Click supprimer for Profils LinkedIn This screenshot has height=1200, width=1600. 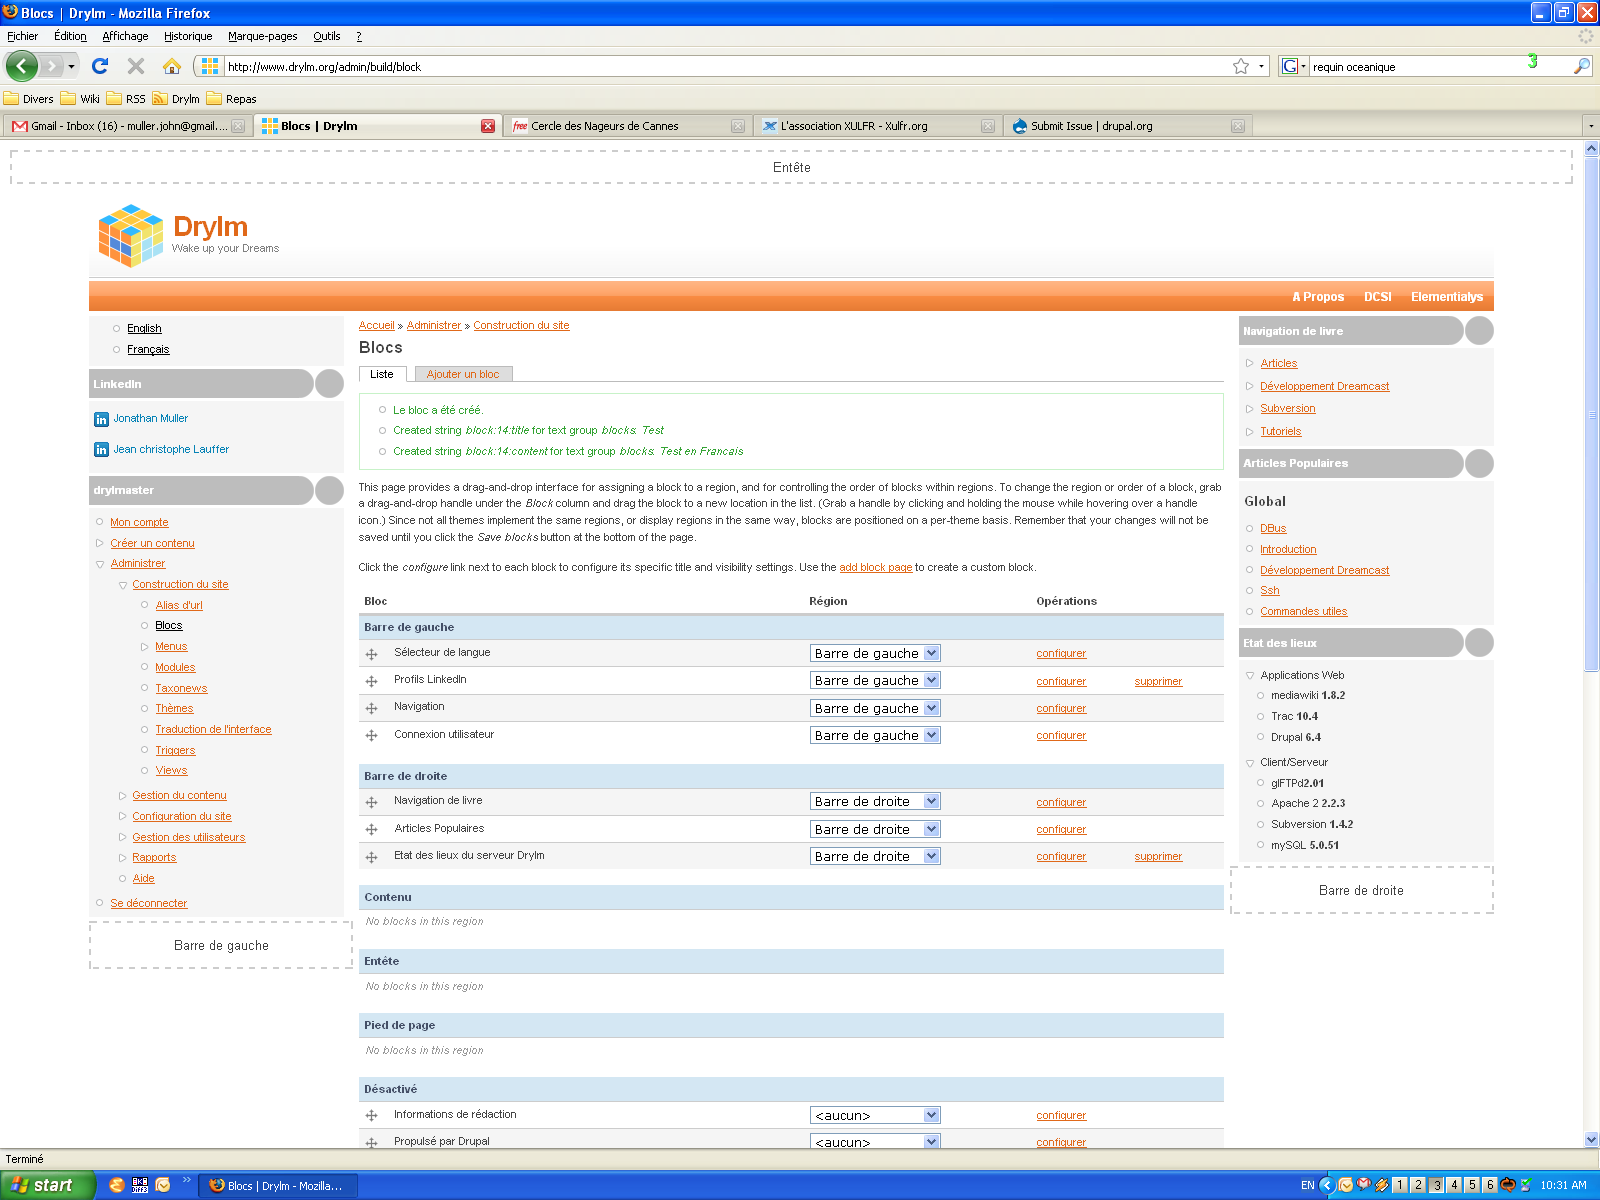click(1158, 682)
